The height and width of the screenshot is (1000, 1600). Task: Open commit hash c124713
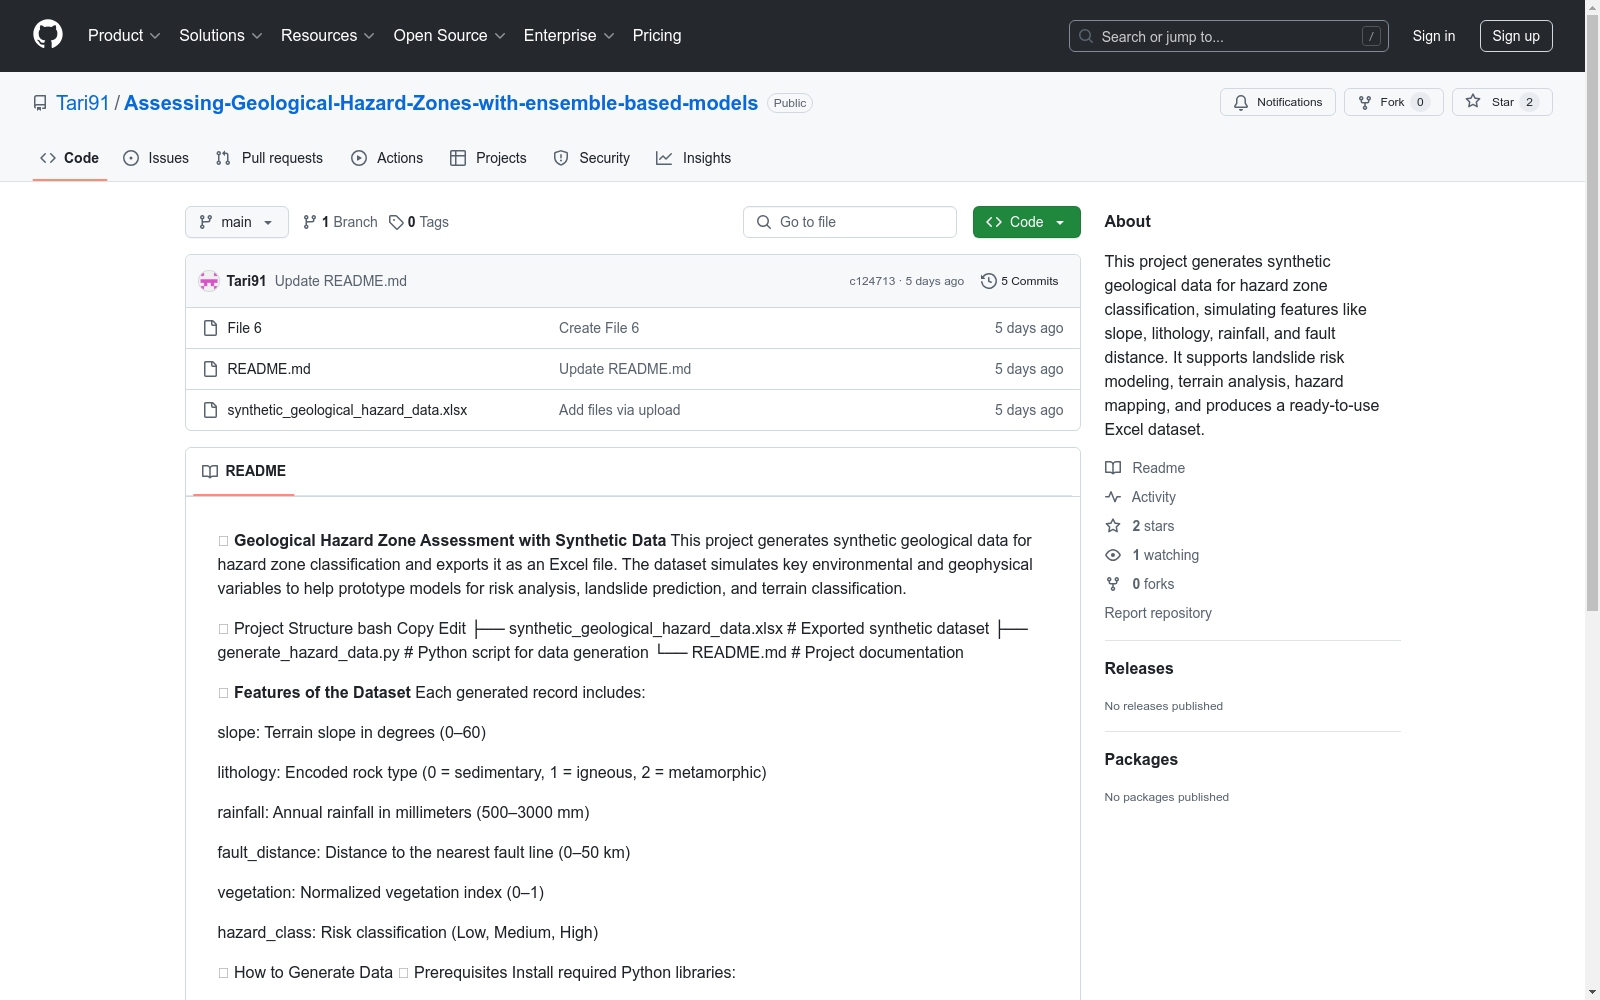pyautogui.click(x=872, y=281)
